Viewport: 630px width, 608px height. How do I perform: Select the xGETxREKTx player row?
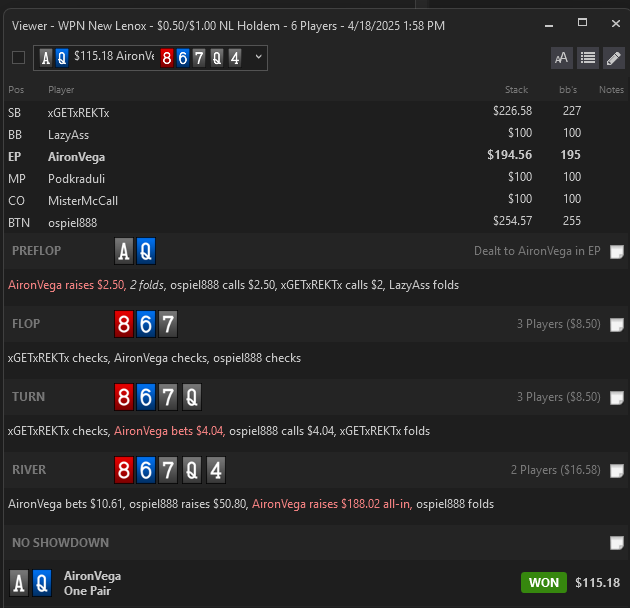(315, 112)
